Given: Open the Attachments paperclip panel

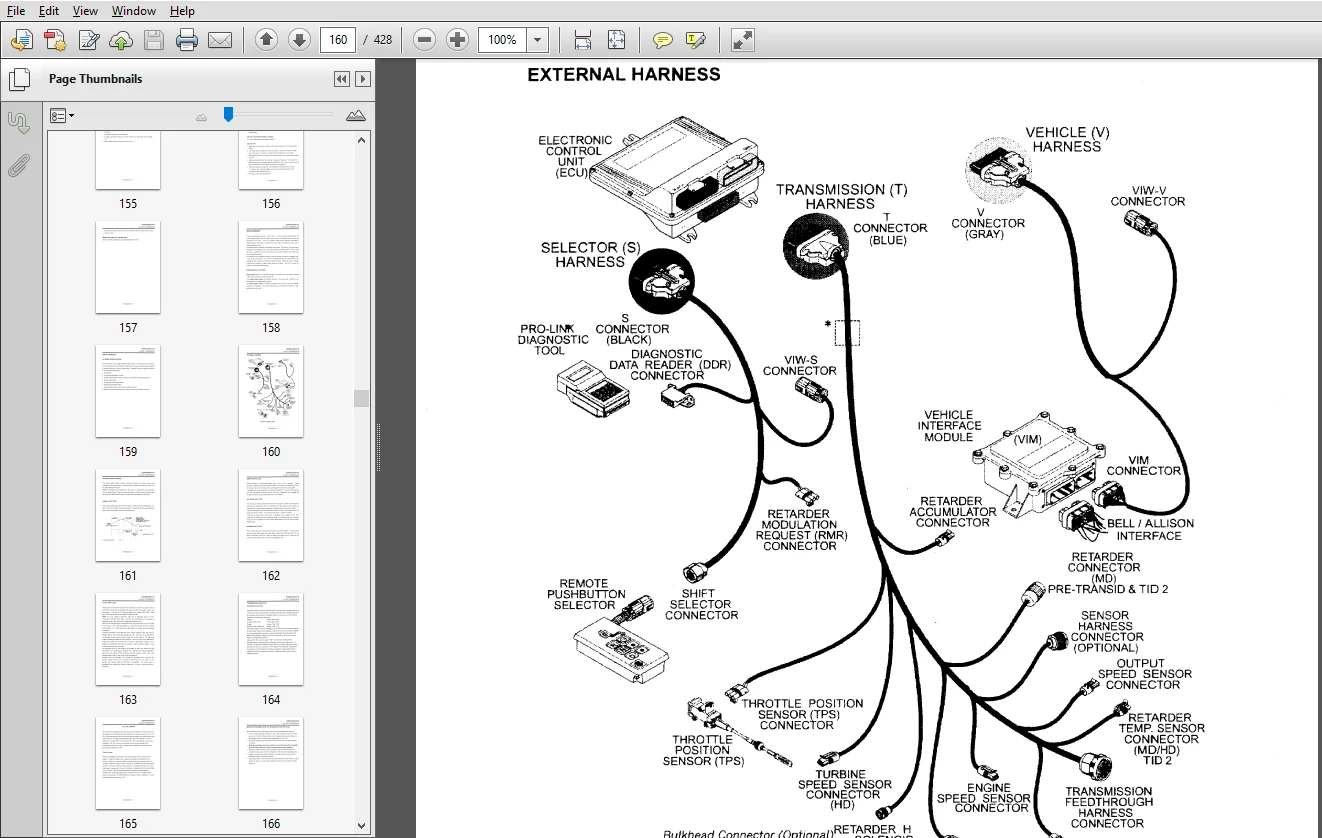Looking at the screenshot, I should (19, 166).
